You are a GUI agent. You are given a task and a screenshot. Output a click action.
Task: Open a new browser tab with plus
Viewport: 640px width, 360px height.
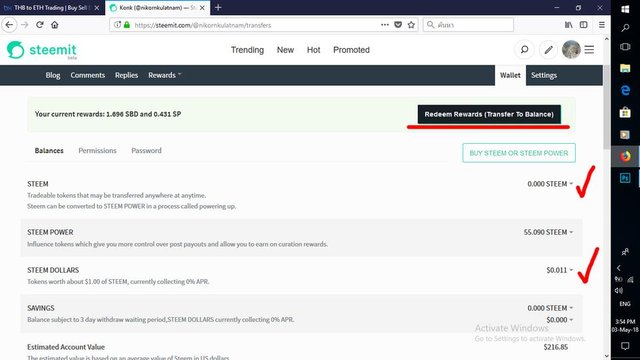[x=218, y=7]
